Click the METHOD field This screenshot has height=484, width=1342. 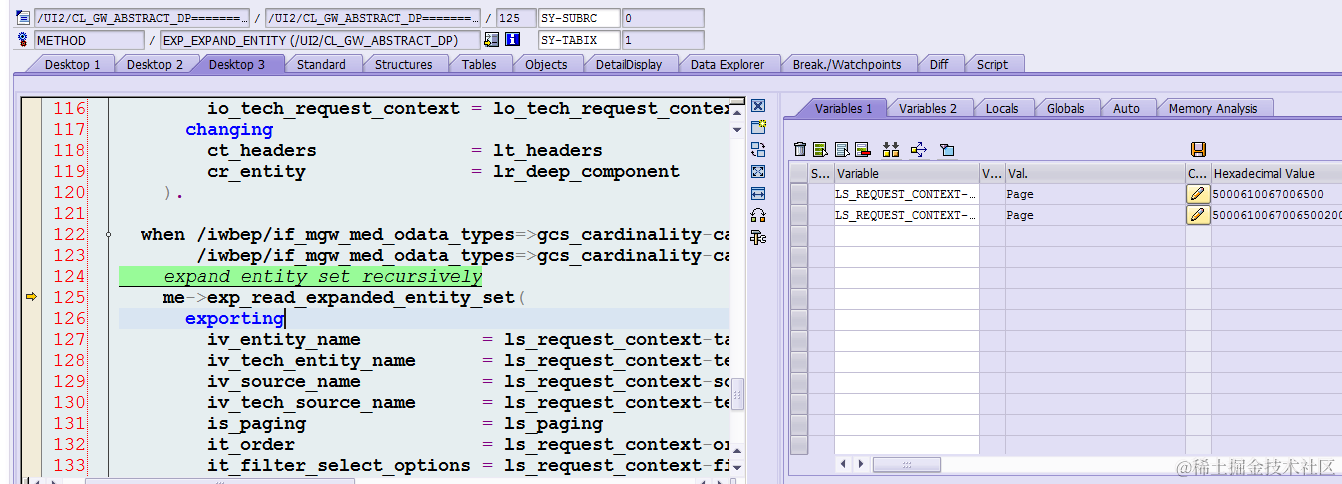89,40
